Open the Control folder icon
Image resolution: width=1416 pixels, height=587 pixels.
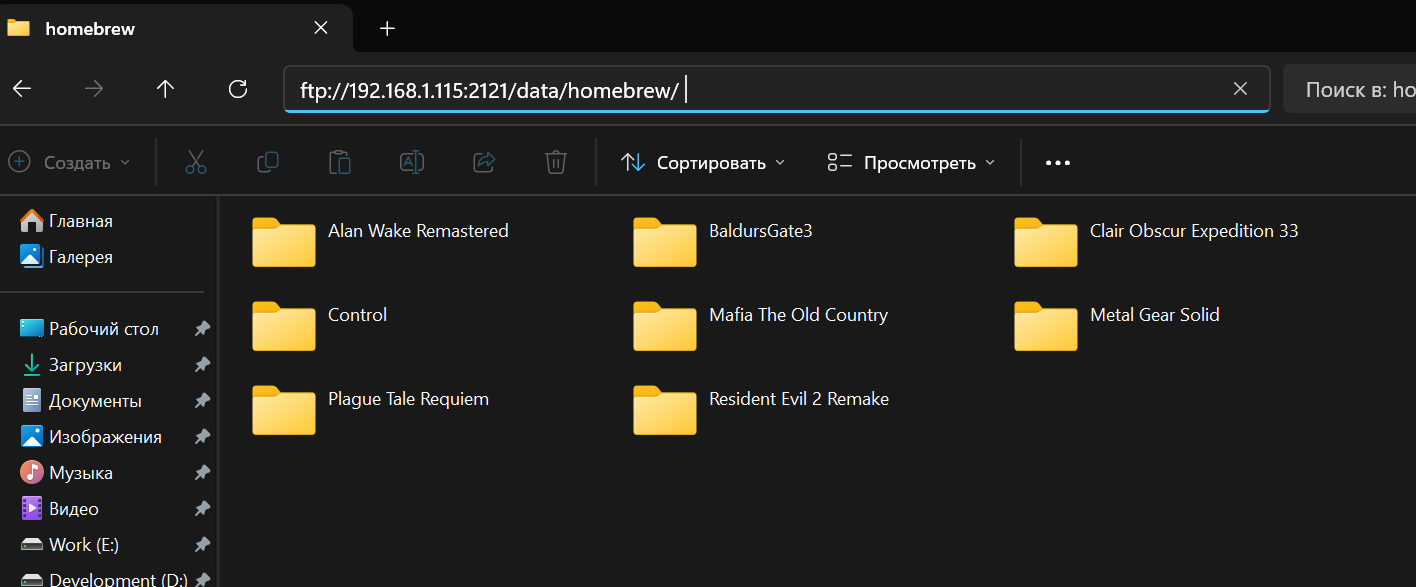pos(284,326)
